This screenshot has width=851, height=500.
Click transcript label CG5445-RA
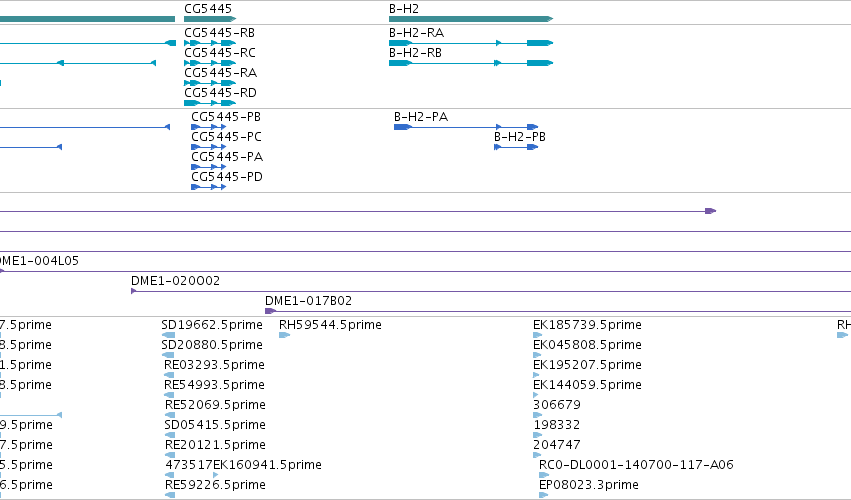pos(220,73)
